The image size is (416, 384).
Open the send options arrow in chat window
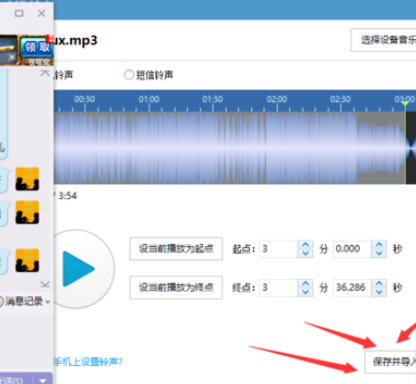[43, 380]
